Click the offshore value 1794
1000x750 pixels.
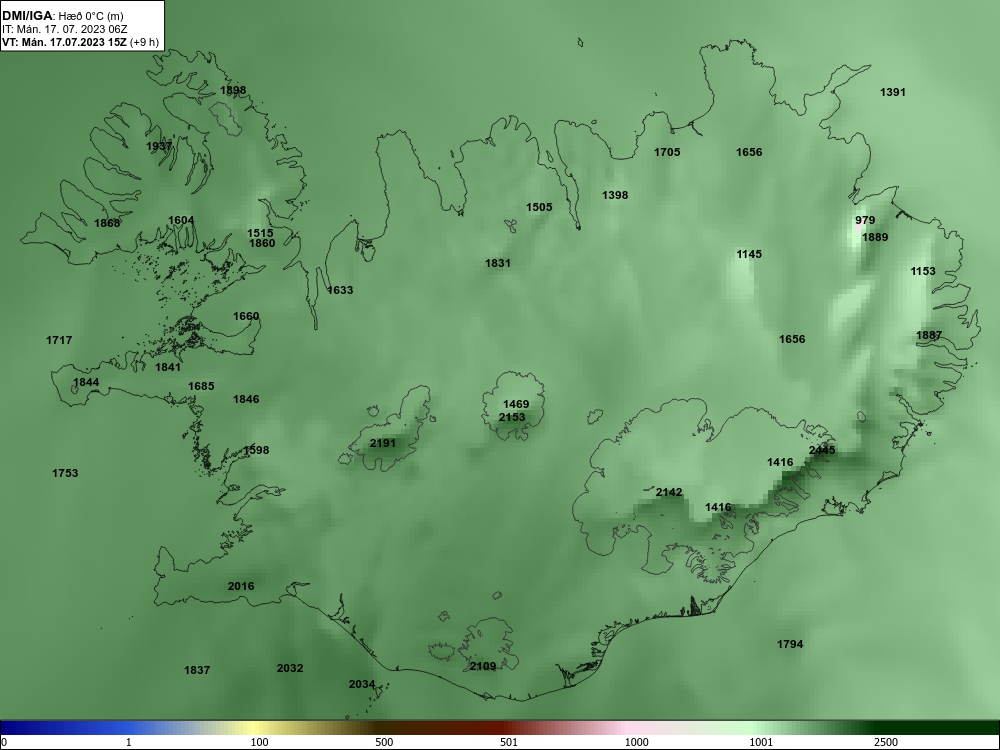tap(790, 644)
